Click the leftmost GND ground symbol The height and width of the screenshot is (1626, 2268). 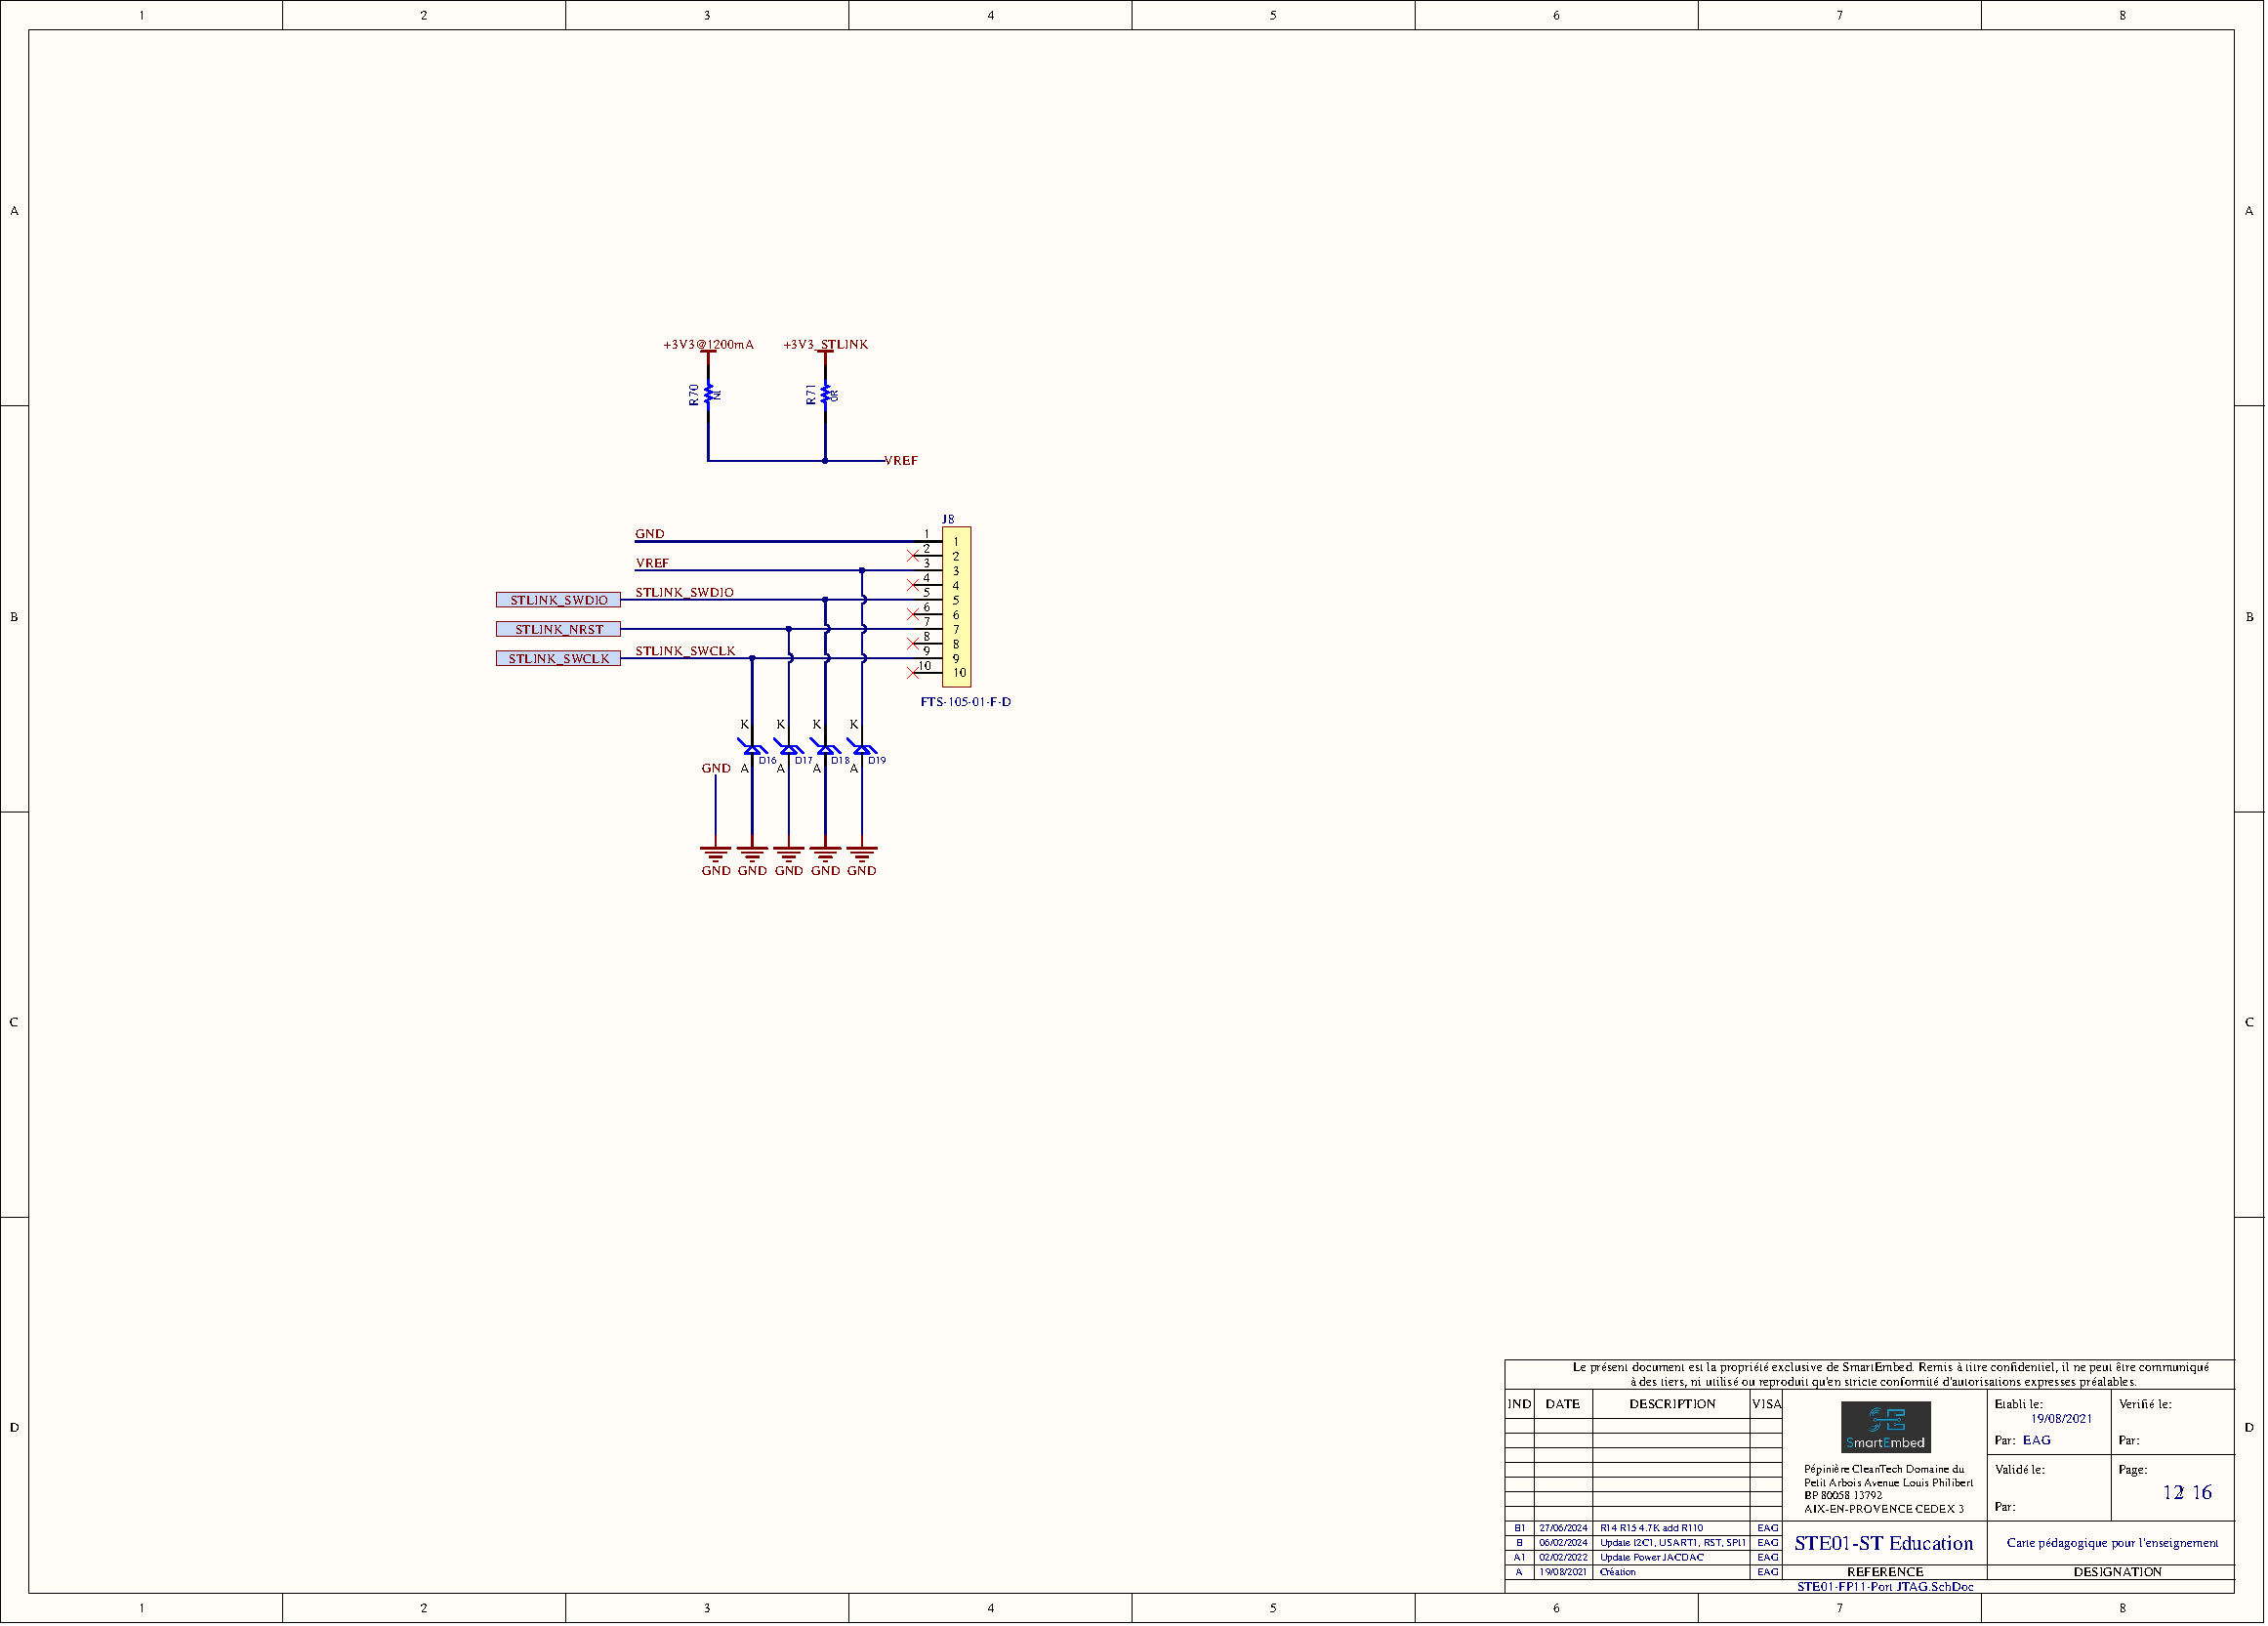point(715,852)
